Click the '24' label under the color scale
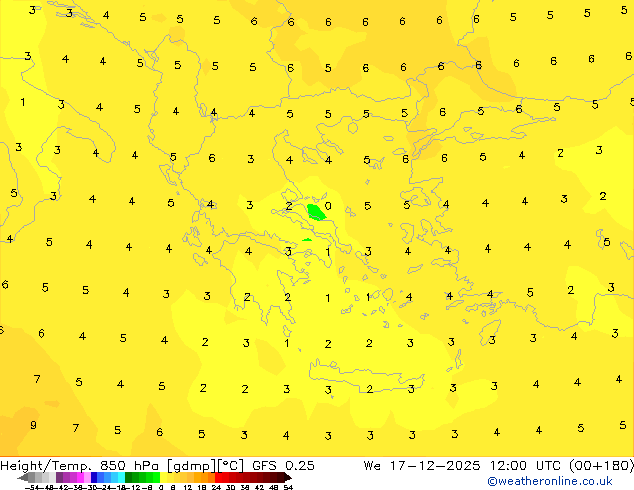 point(216,487)
